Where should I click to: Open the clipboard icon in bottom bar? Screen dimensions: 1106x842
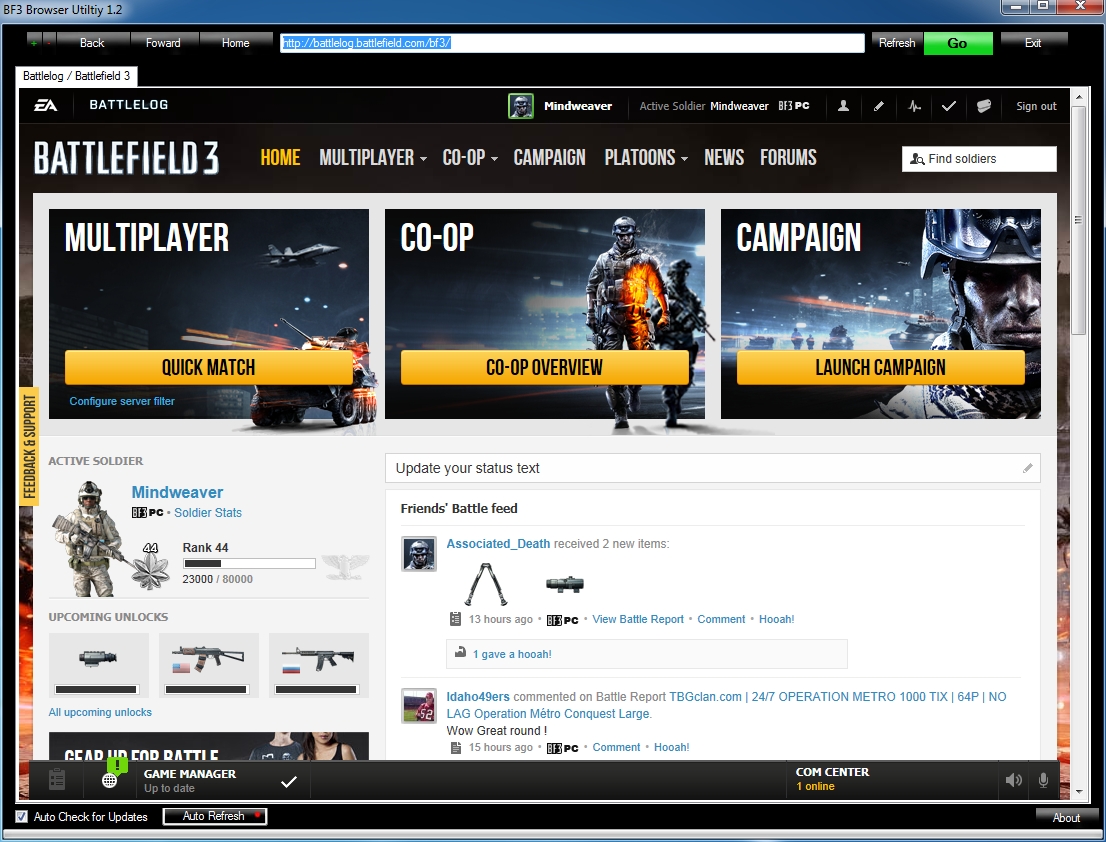click(57, 779)
